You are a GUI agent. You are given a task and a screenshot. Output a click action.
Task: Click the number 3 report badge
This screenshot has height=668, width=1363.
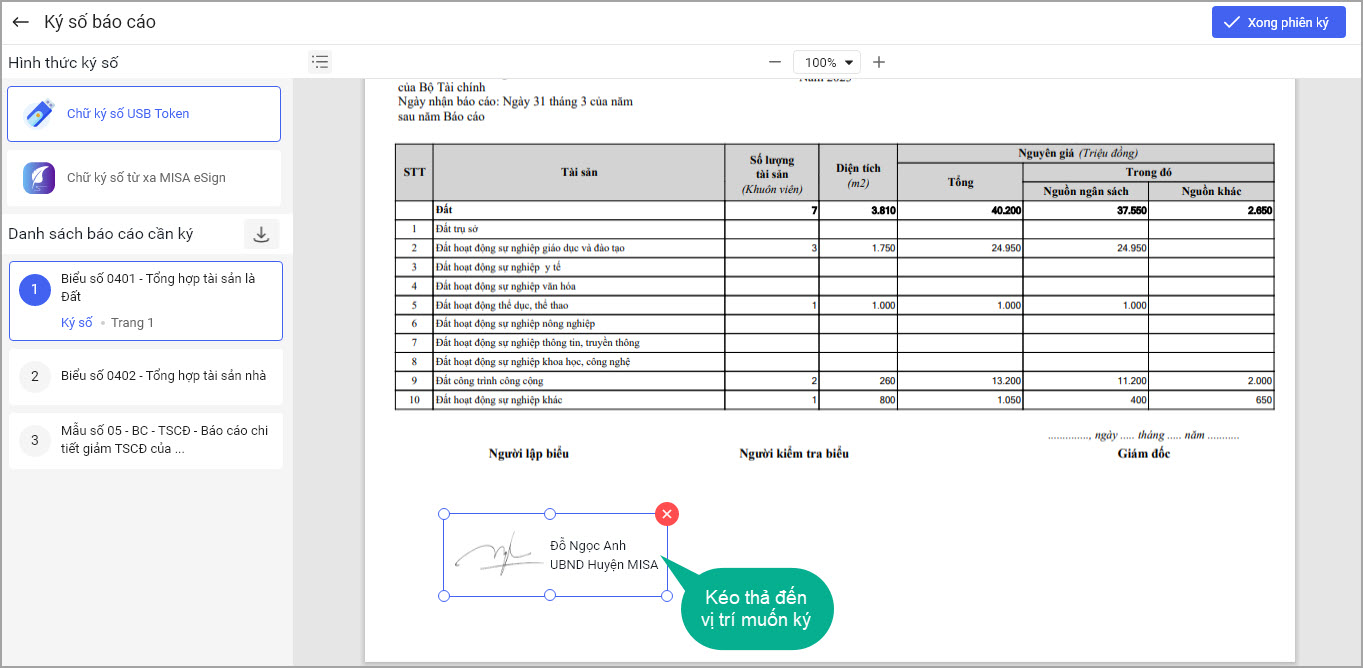click(35, 440)
